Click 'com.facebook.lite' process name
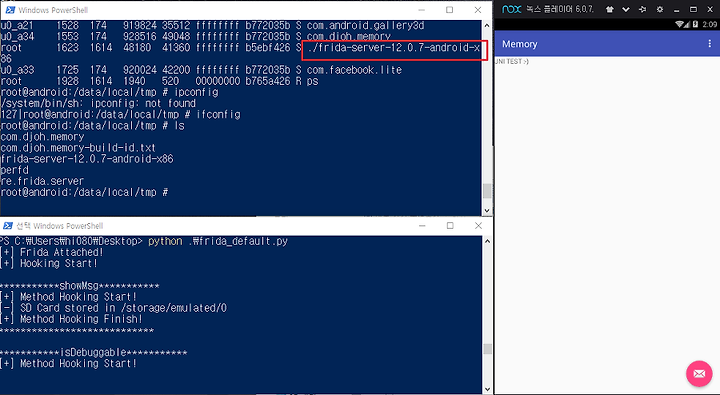The height and width of the screenshot is (395, 720). (x=354, y=70)
